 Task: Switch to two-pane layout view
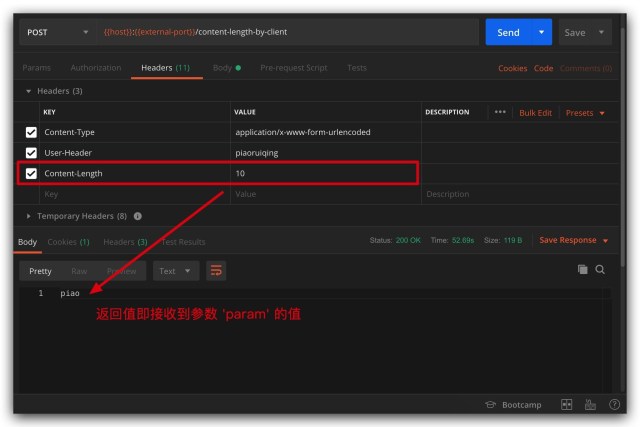pos(567,405)
